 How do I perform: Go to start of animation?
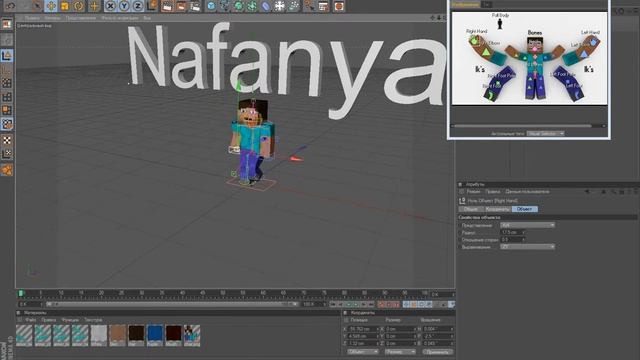pyautogui.click(x=333, y=304)
